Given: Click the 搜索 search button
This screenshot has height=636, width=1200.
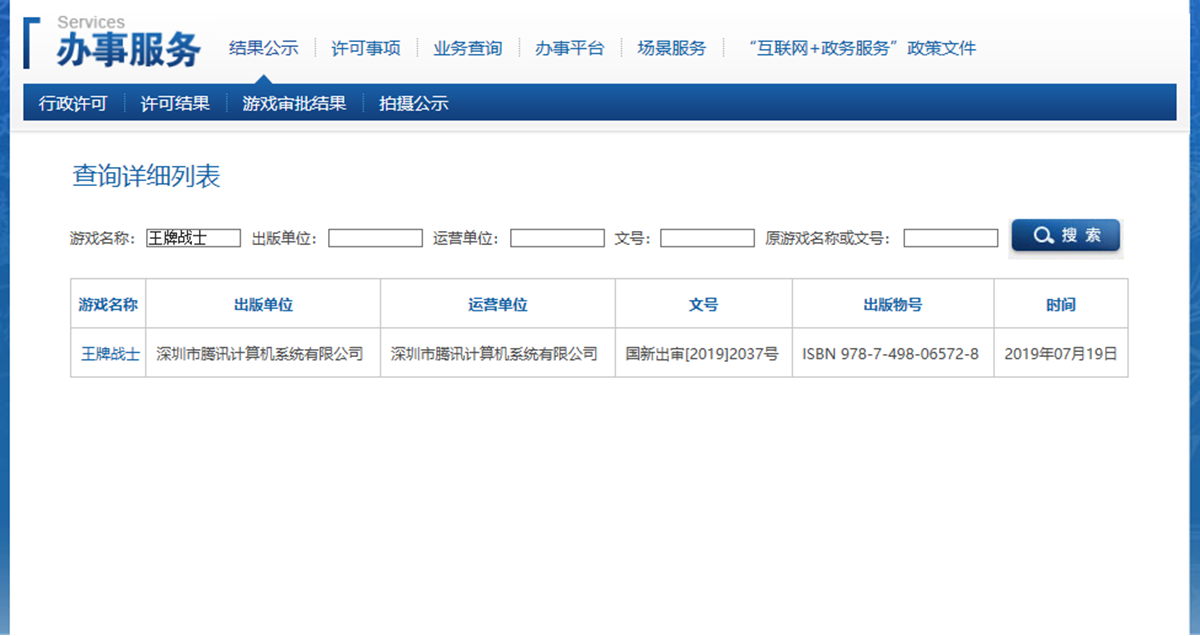Looking at the screenshot, I should click(x=1065, y=236).
